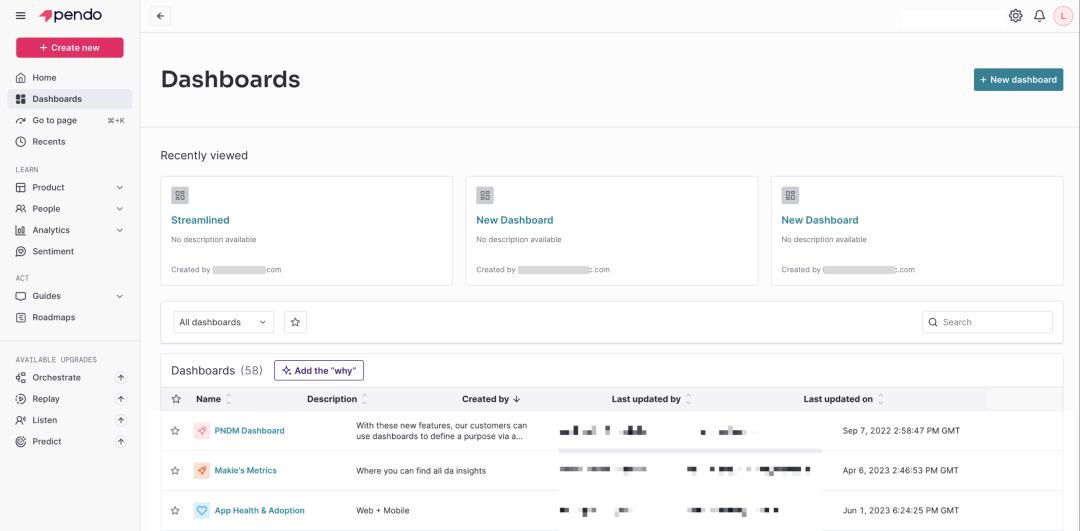Go to Sentiment in the sidebar

tap(53, 252)
